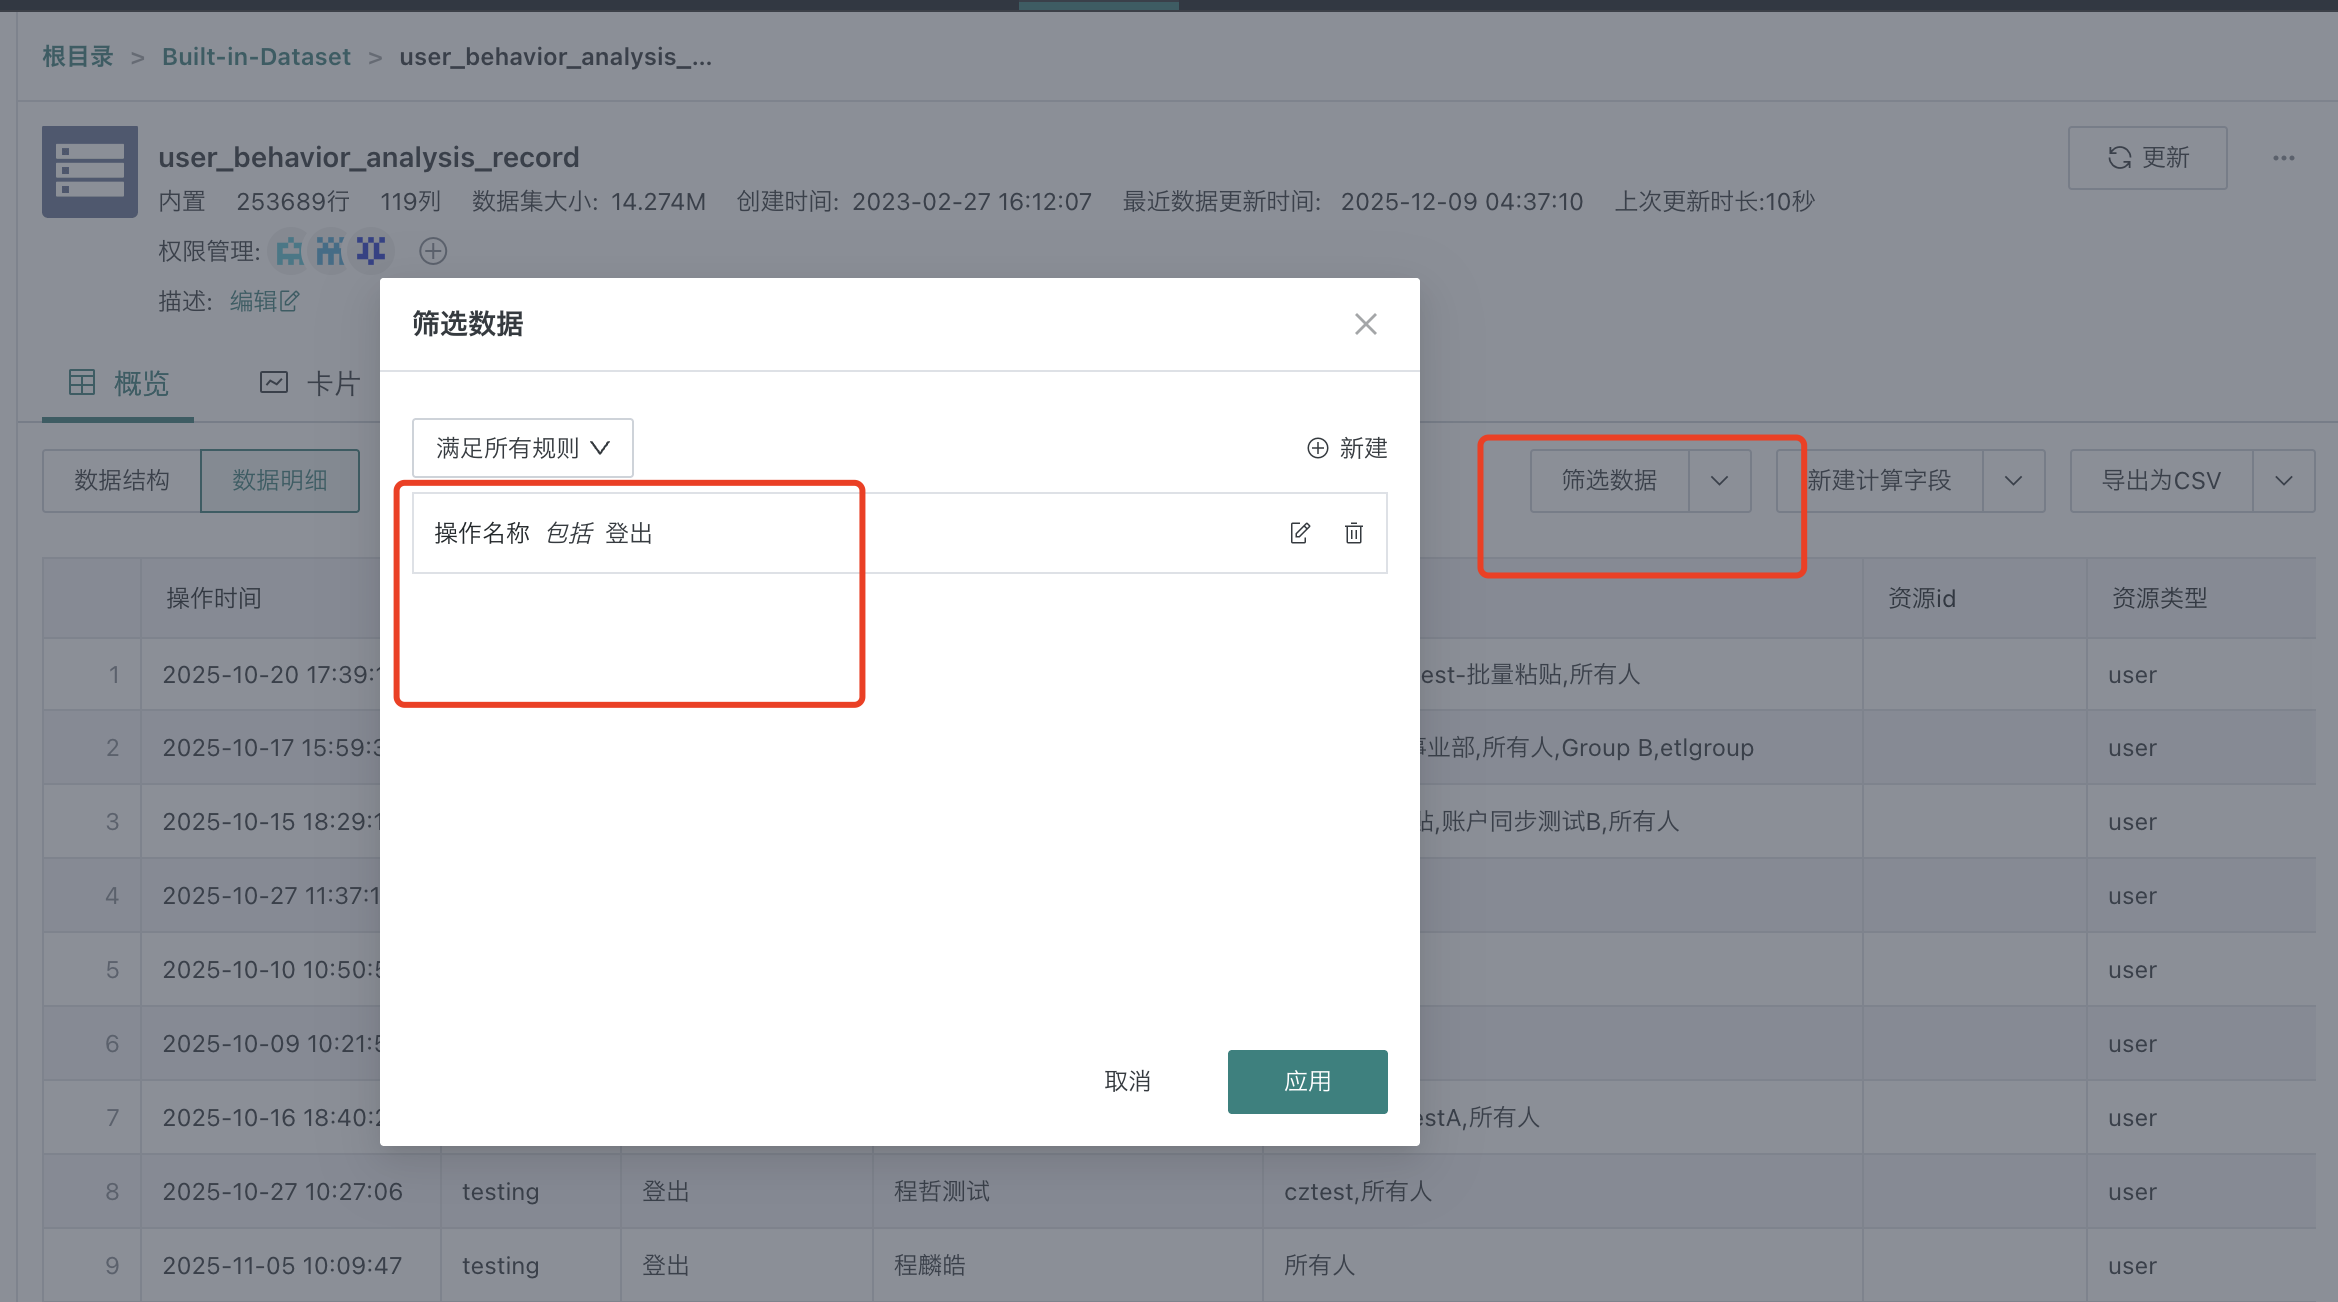Delete the 操作名称 filter rule via trash icon
The width and height of the screenshot is (2338, 1302).
tap(1353, 533)
